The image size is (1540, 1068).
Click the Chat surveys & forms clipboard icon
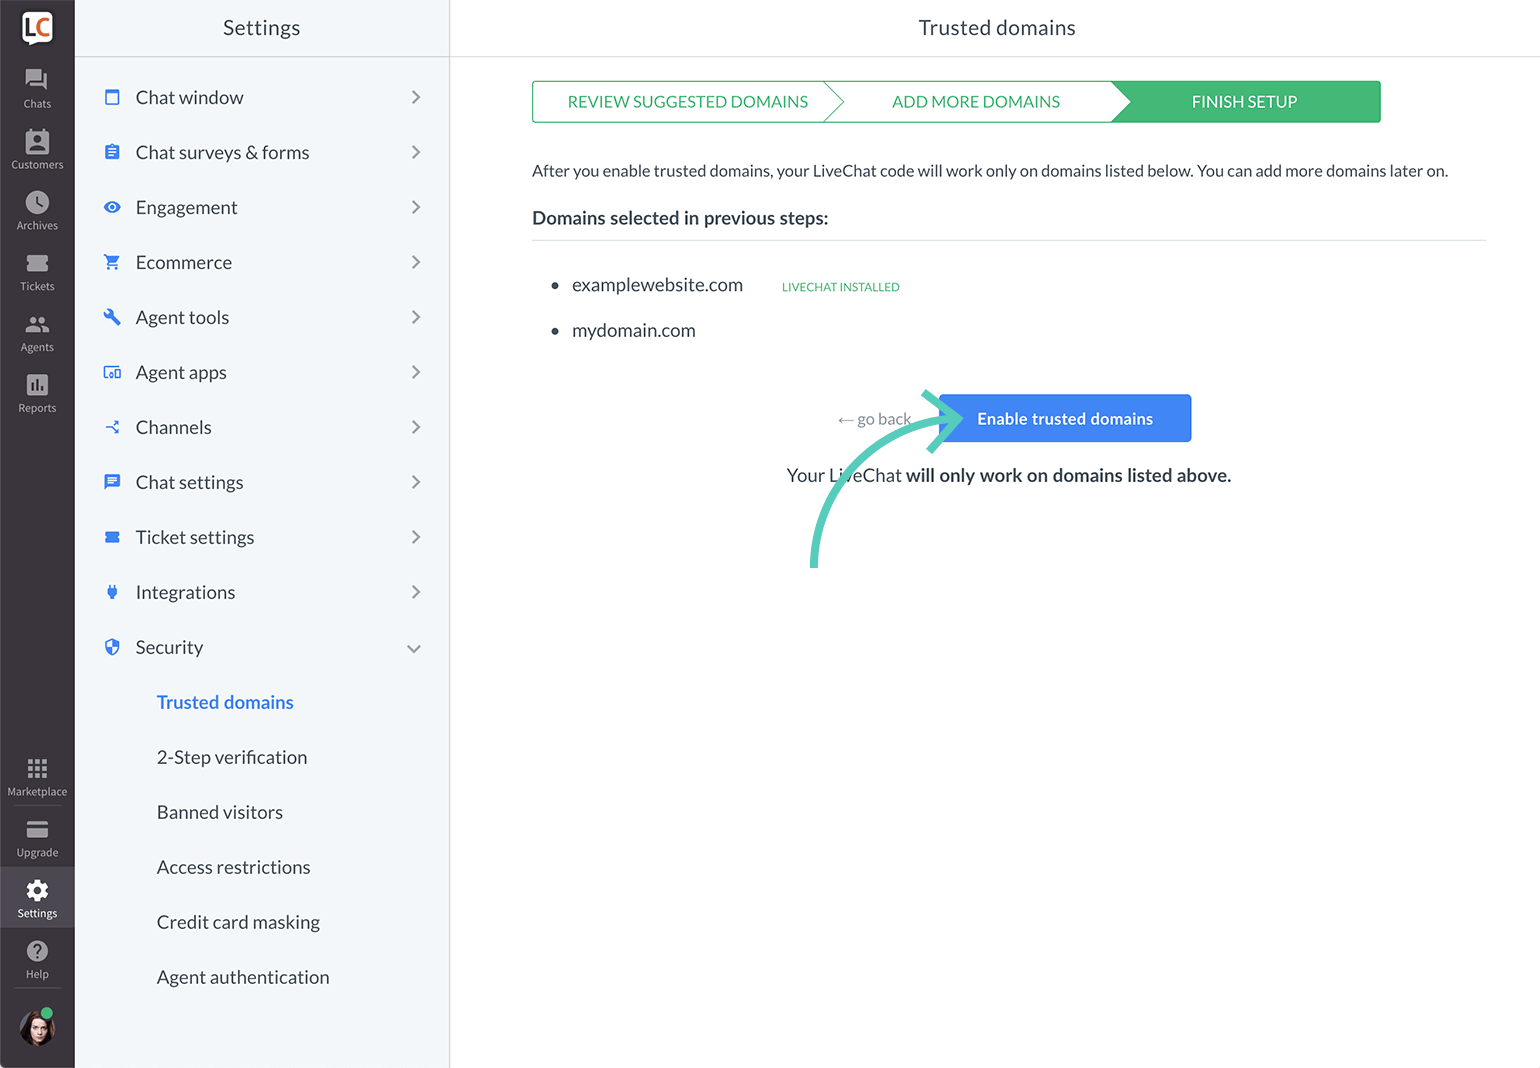[112, 152]
